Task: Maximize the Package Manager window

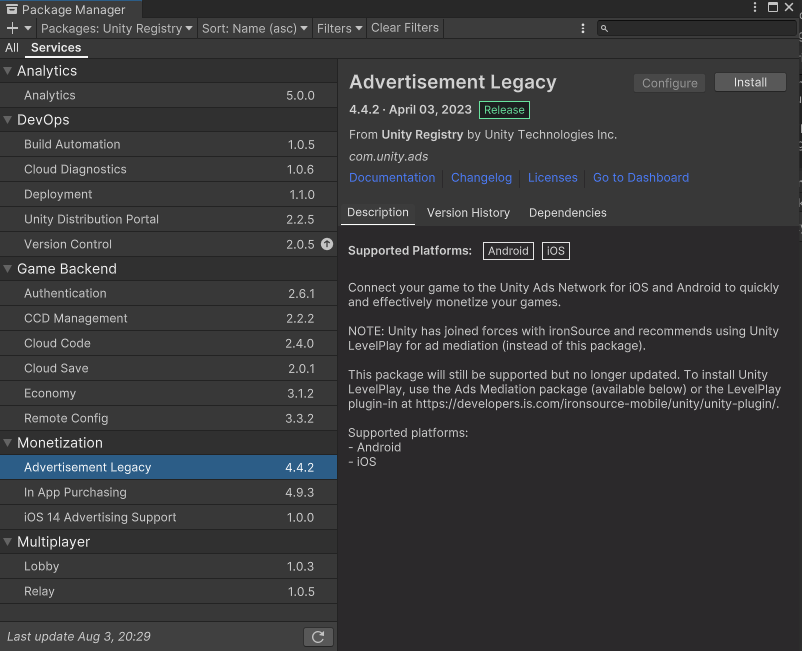Action: tap(773, 7)
